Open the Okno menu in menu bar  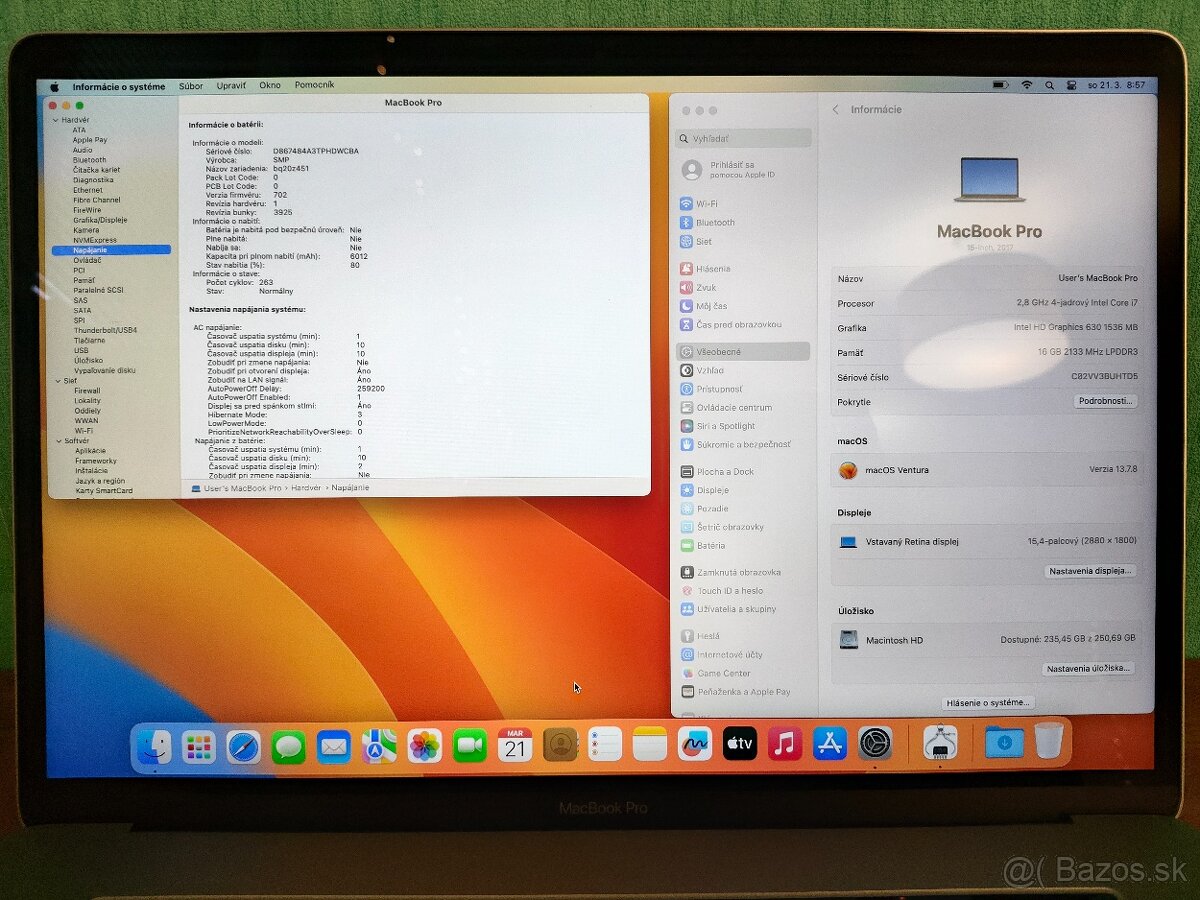click(269, 85)
